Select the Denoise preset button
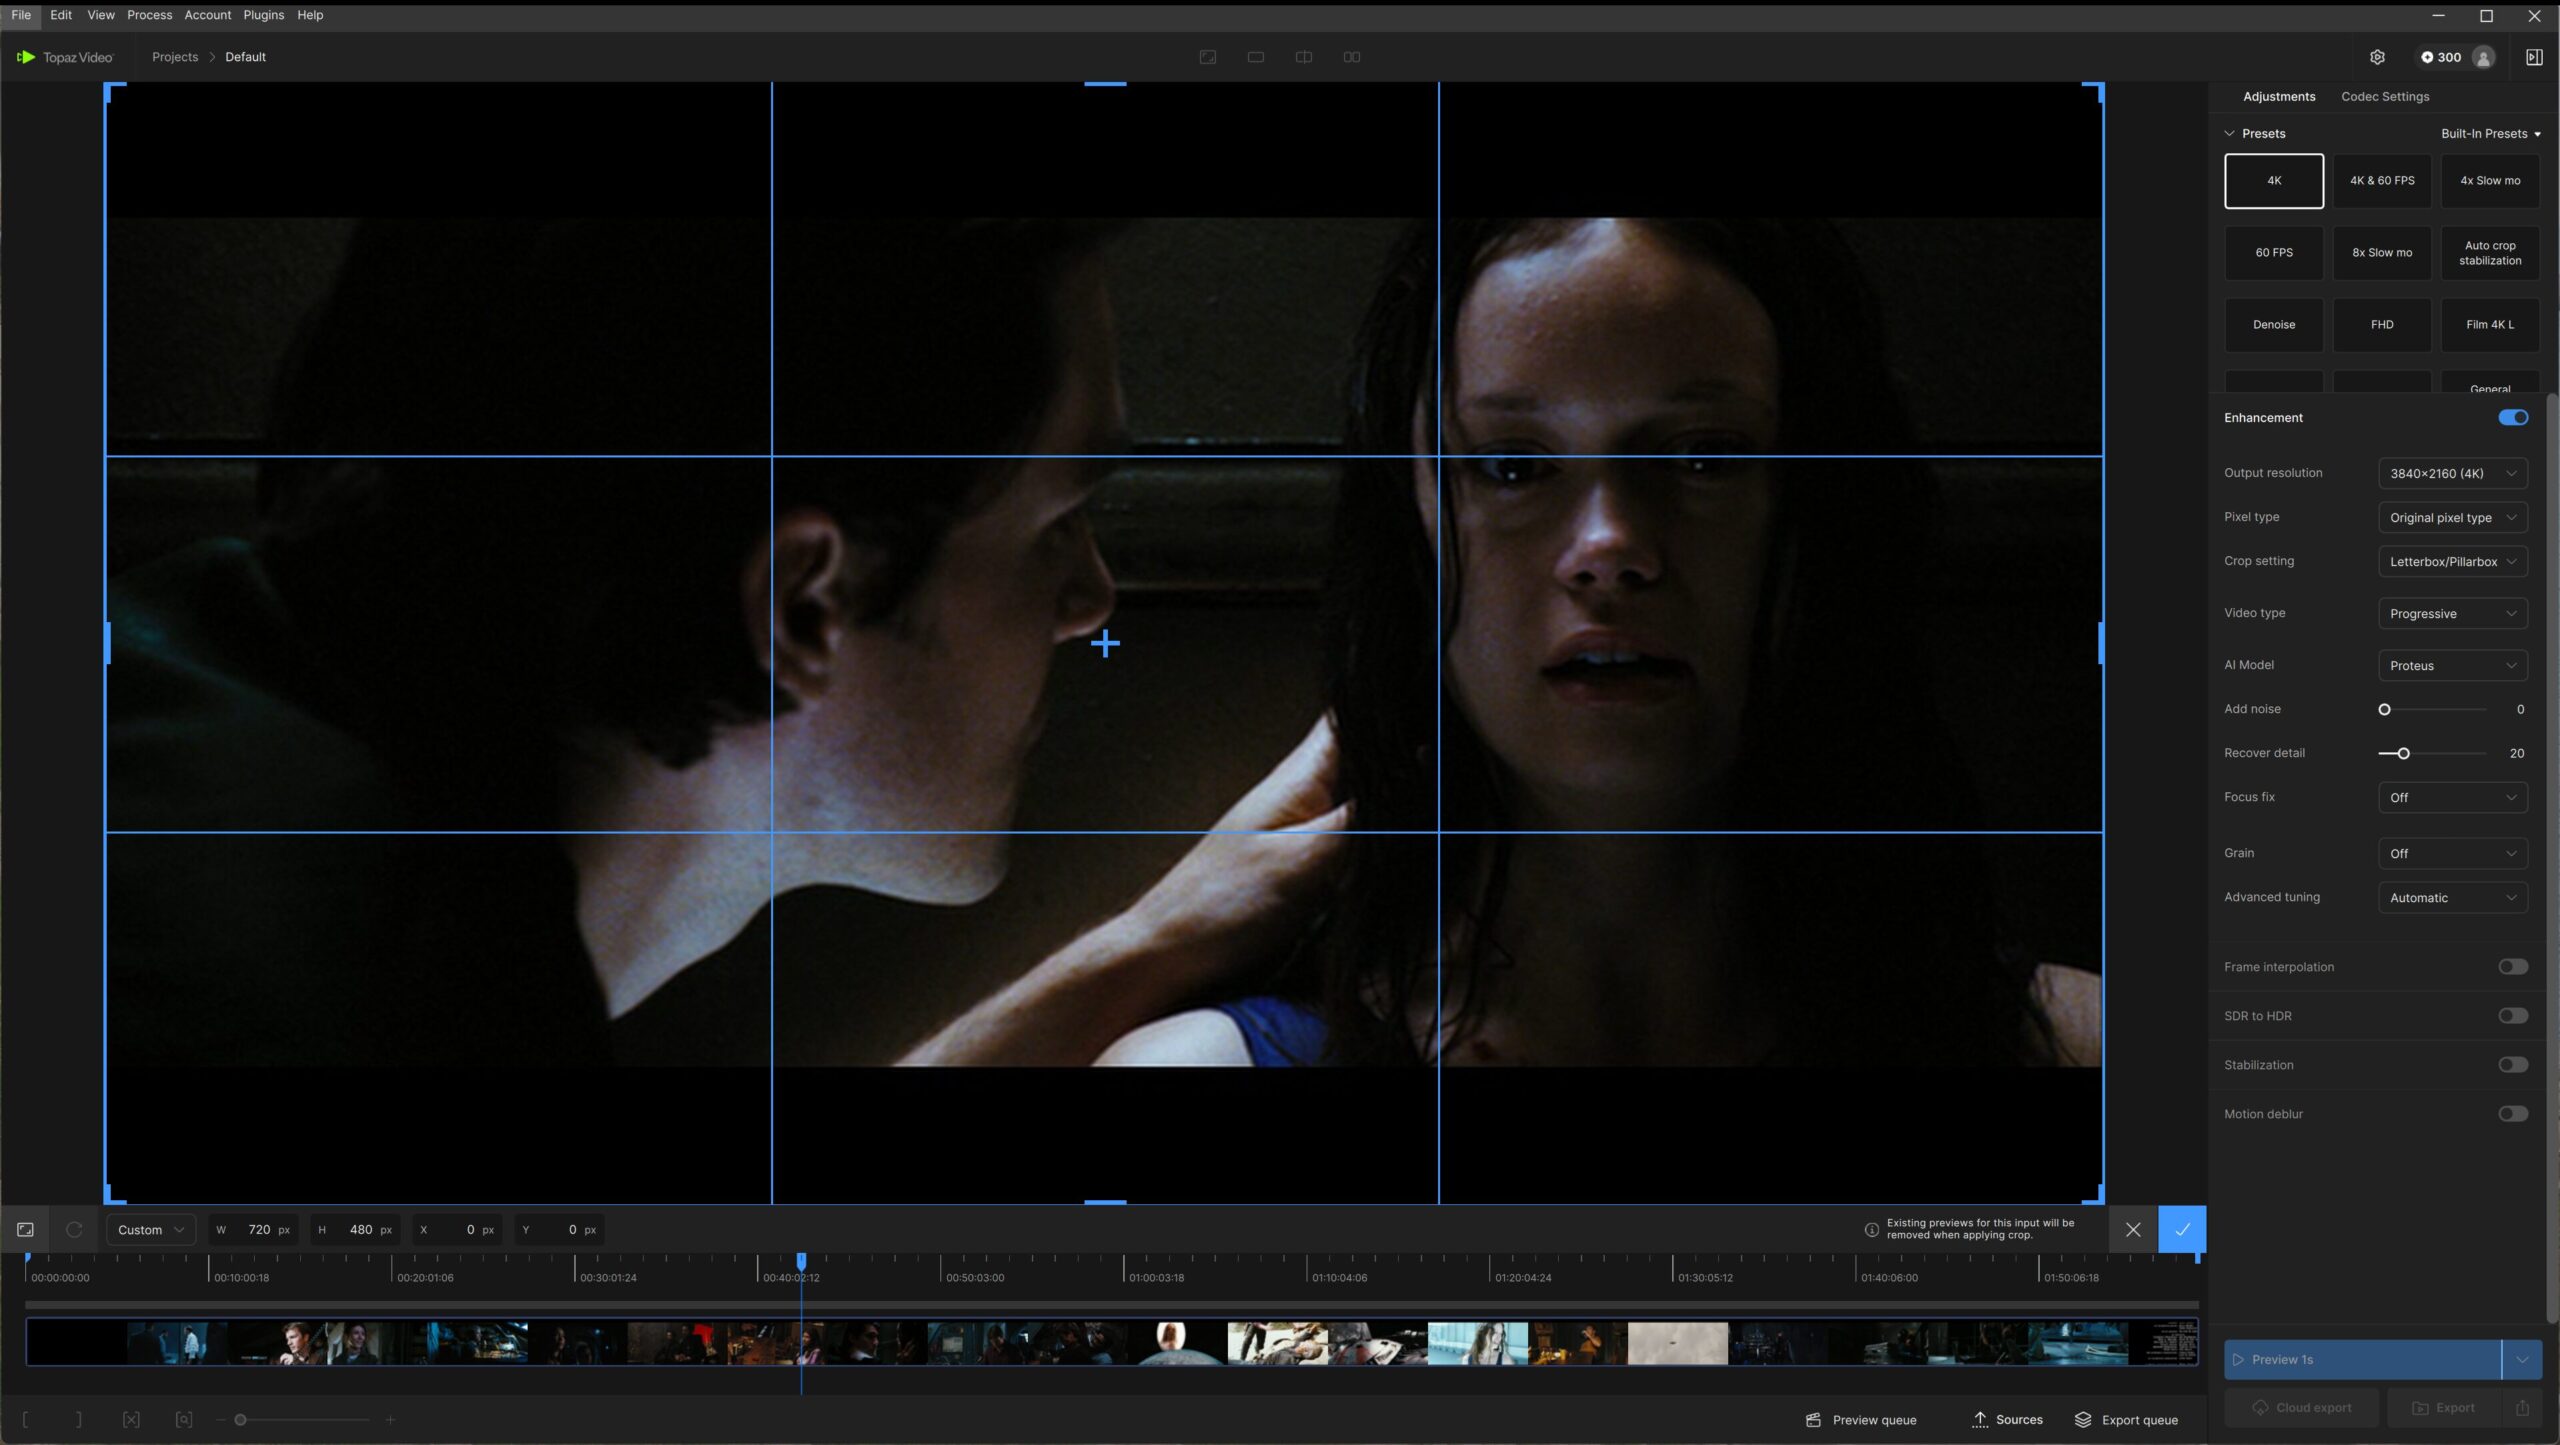 coord(2273,325)
